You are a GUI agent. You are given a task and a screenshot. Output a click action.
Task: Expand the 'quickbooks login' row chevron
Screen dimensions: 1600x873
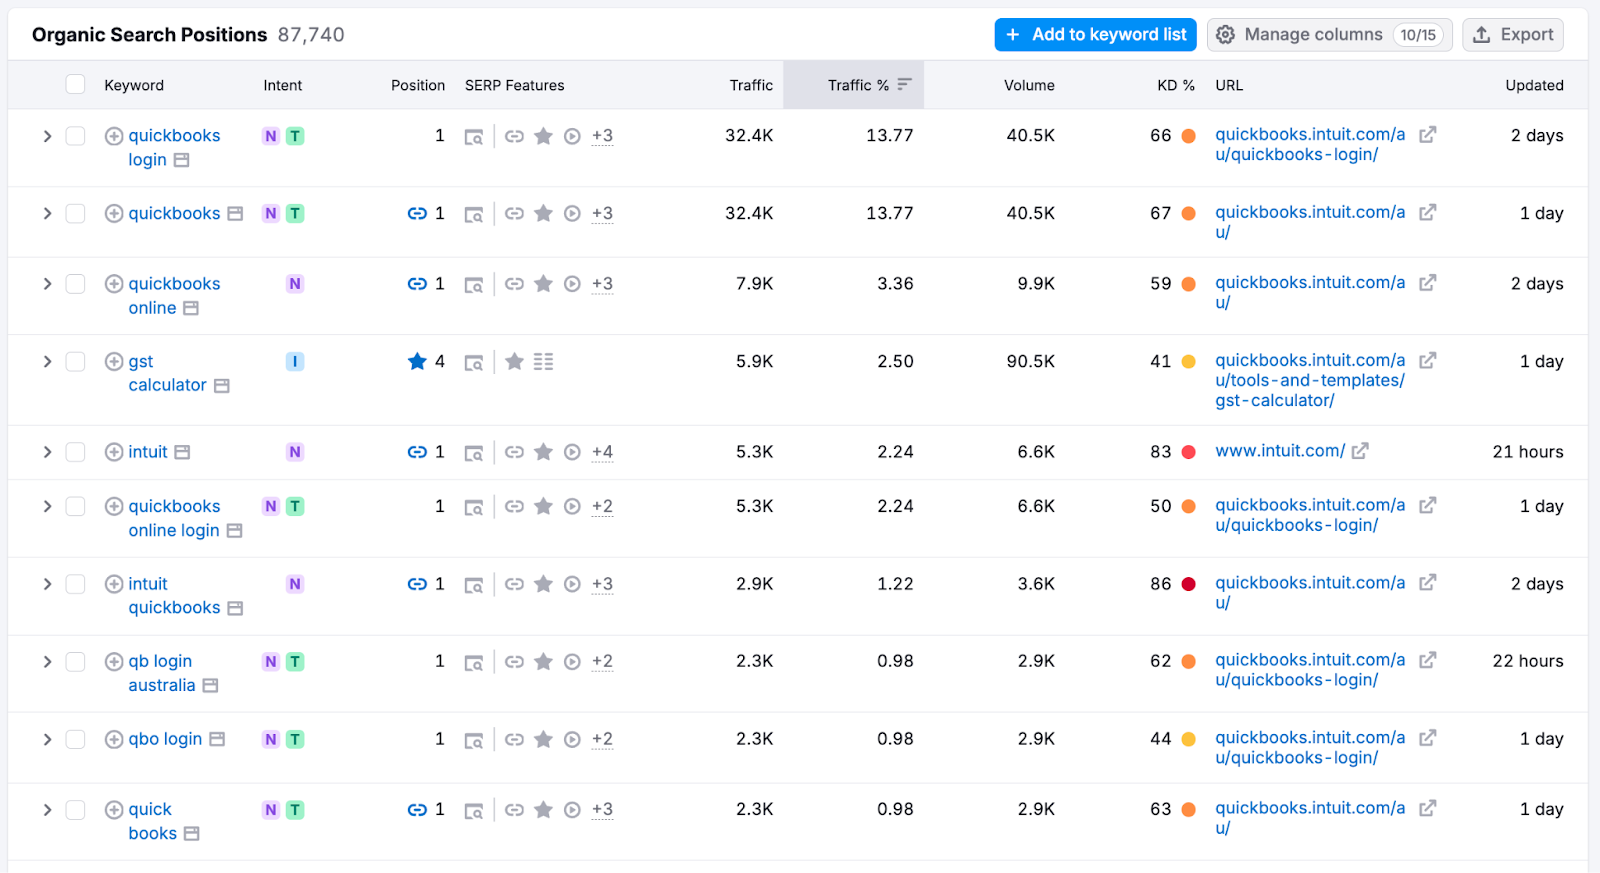(x=47, y=136)
